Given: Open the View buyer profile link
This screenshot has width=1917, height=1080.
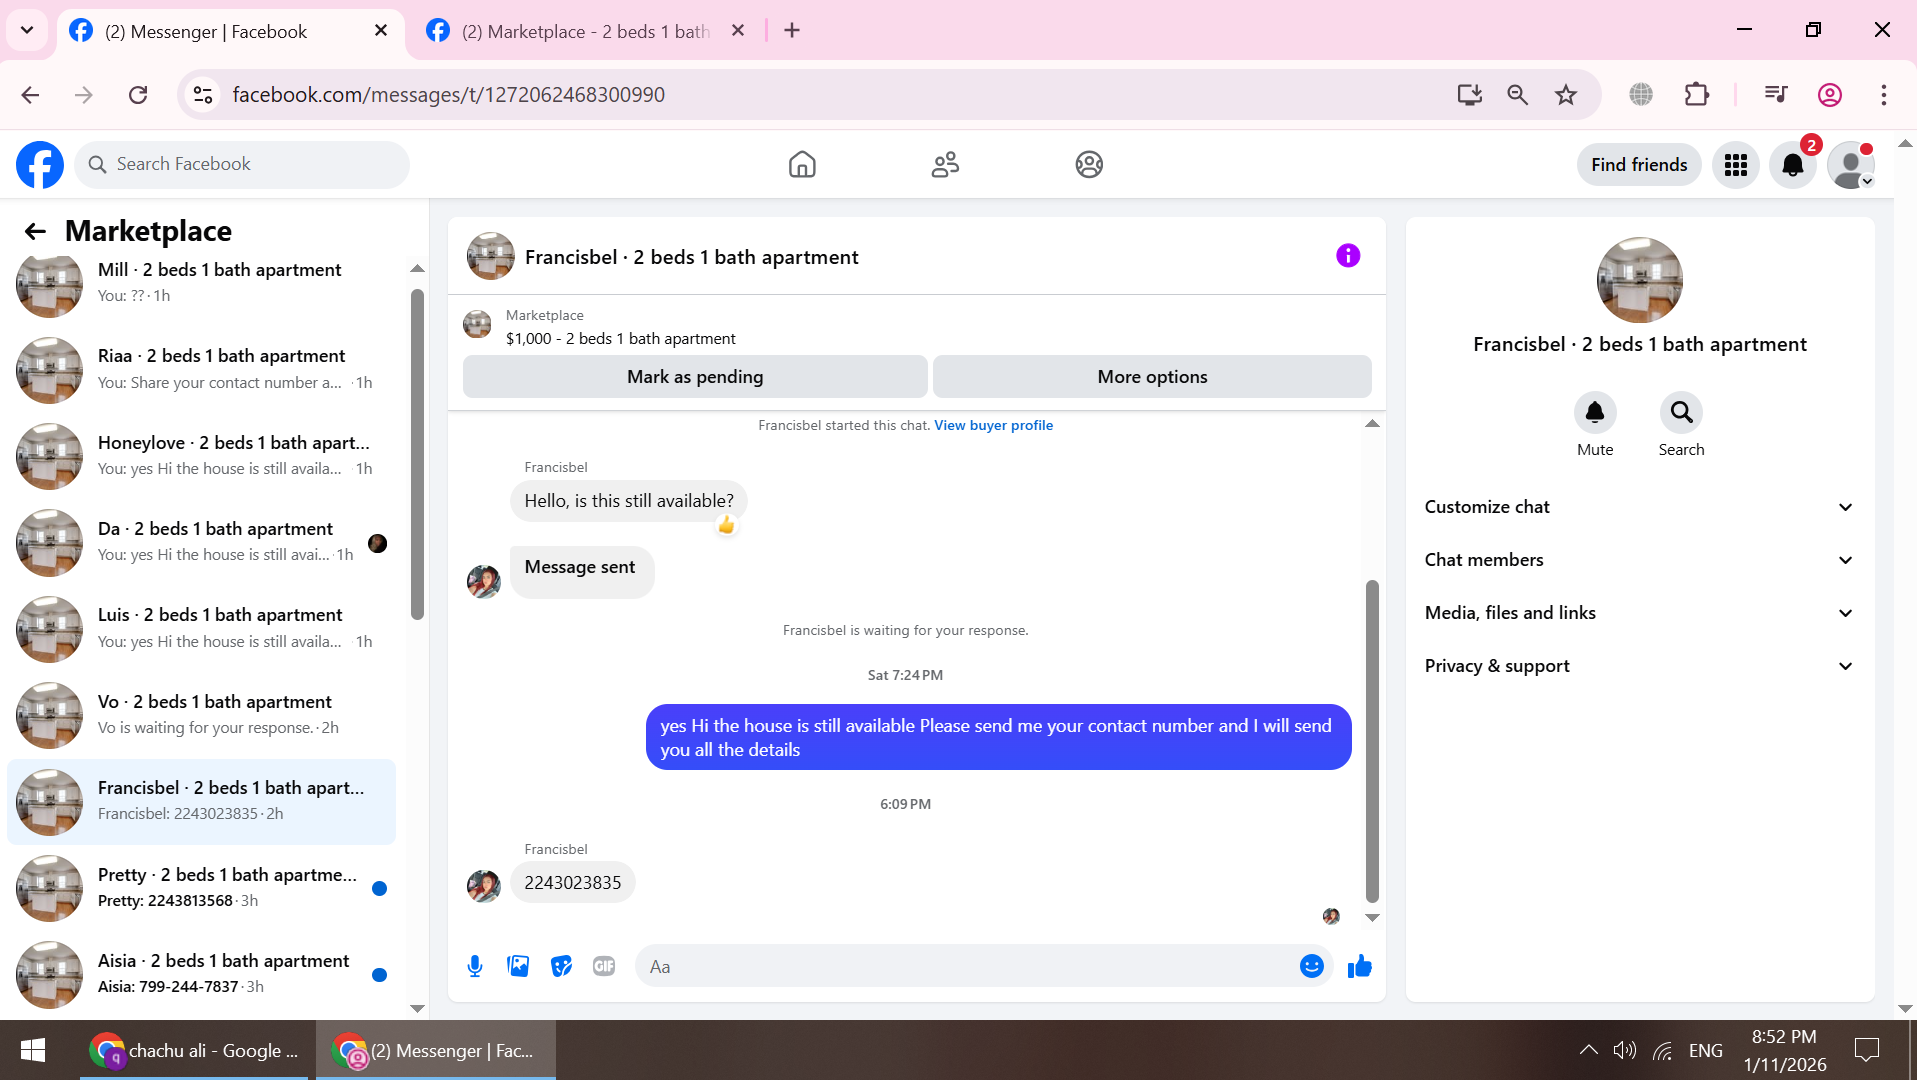Looking at the screenshot, I should click(993, 425).
